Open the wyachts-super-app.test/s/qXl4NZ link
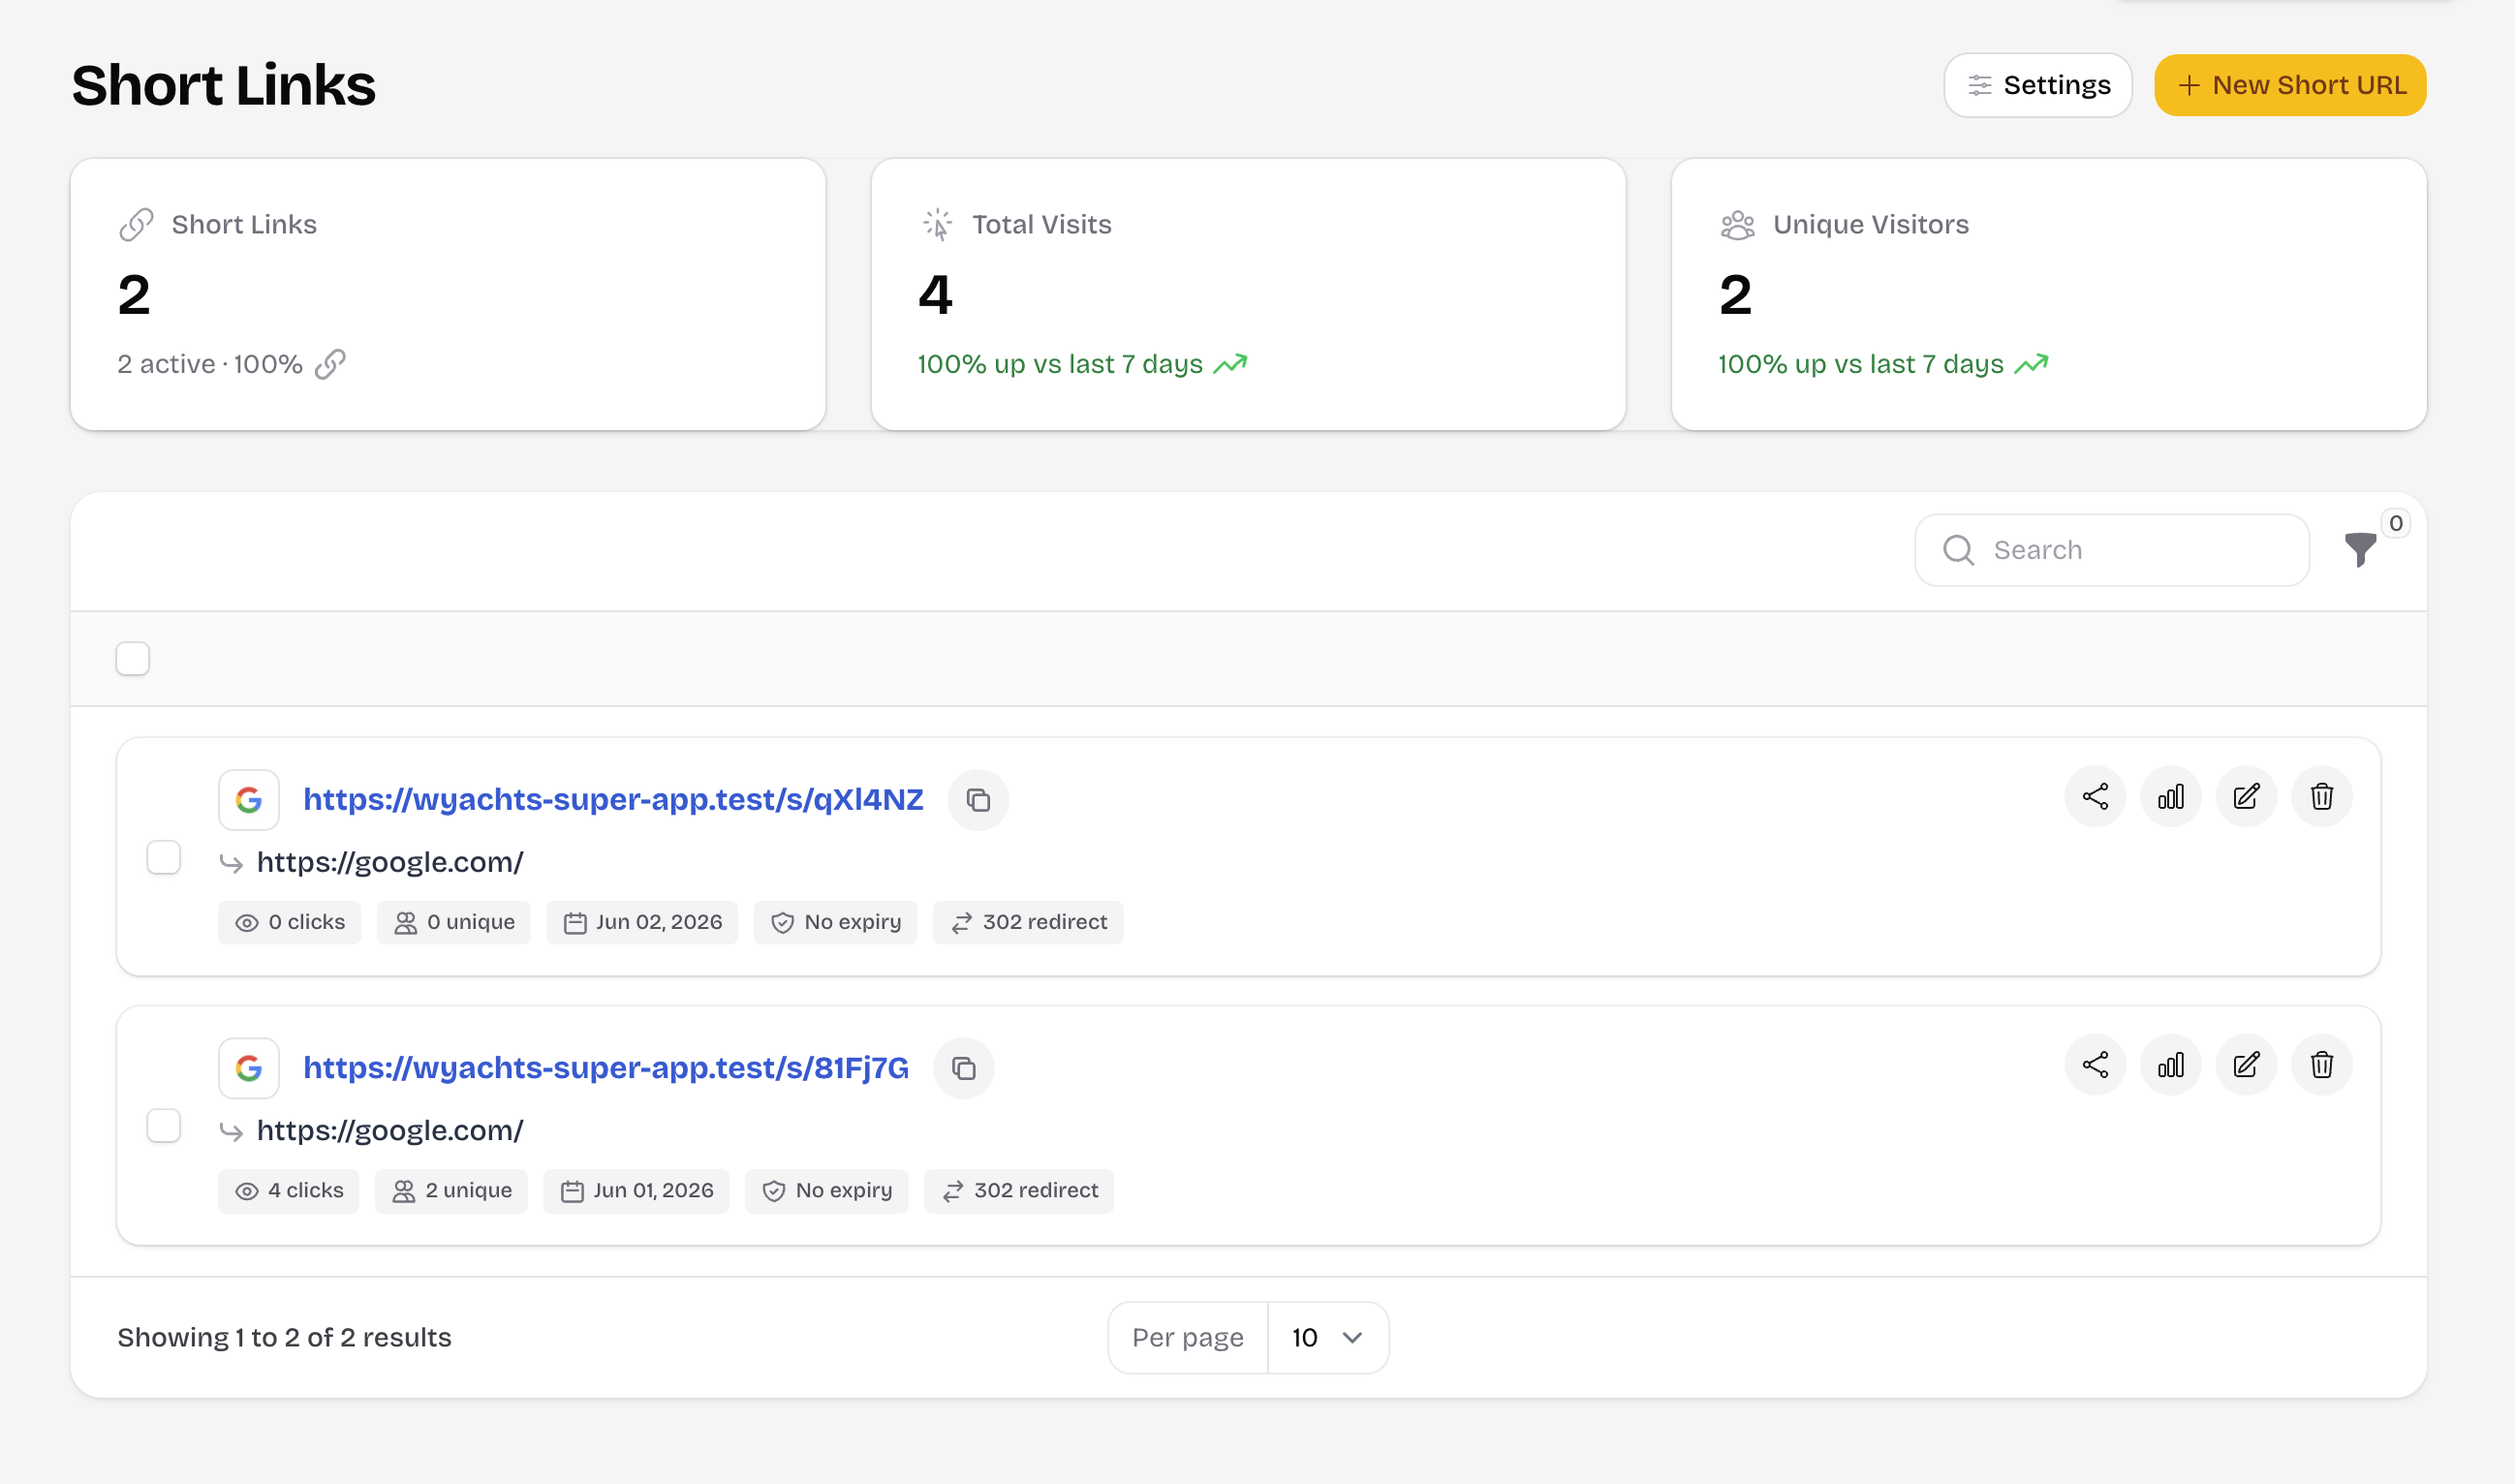This screenshot has height=1484, width=2515. coord(613,800)
